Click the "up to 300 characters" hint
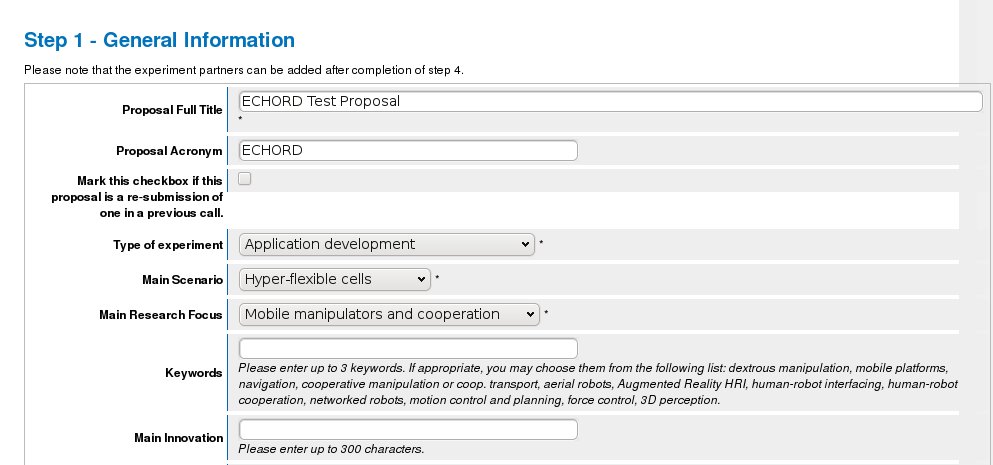Image resolution: width=993 pixels, height=465 pixels. tap(331, 449)
